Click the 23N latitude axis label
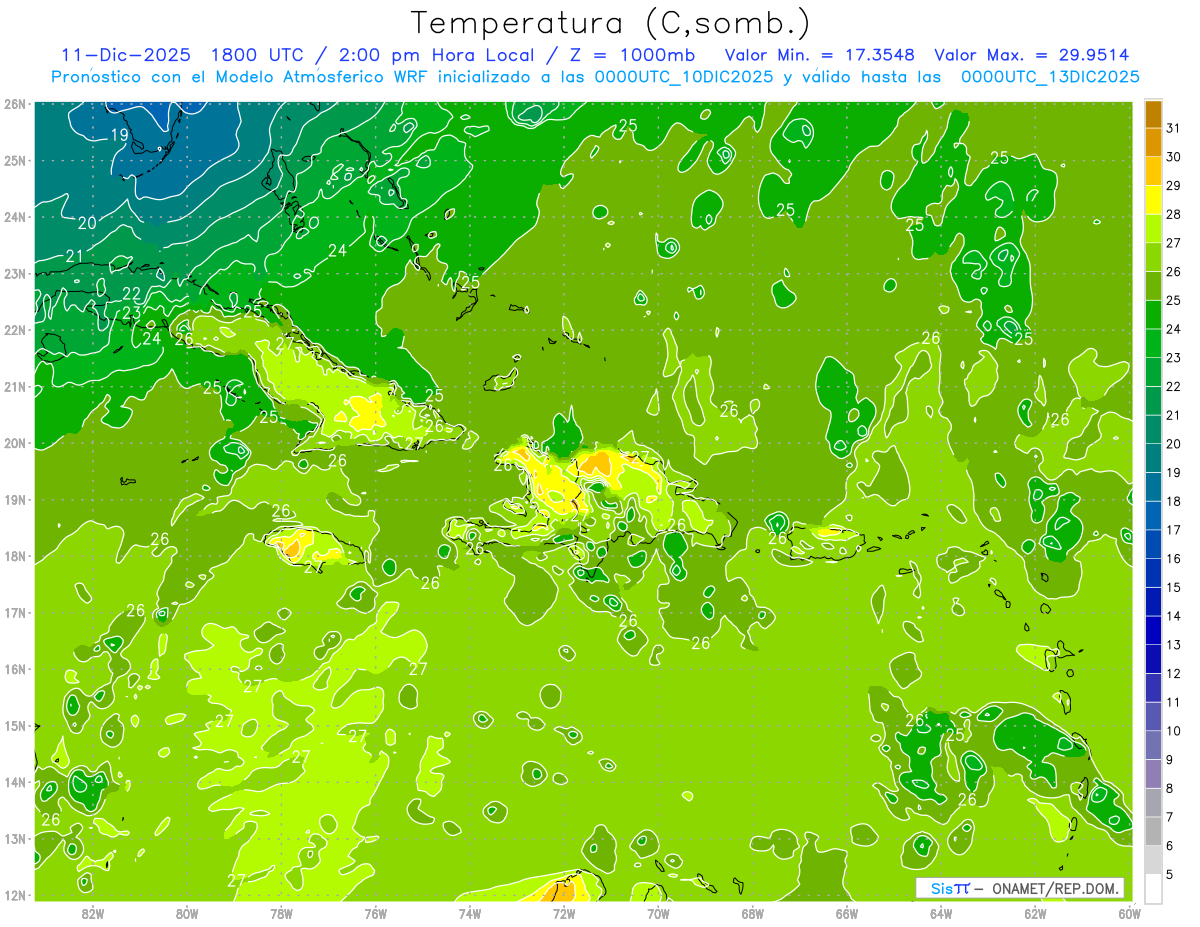The width and height of the screenshot is (1200, 927). pos(16,273)
